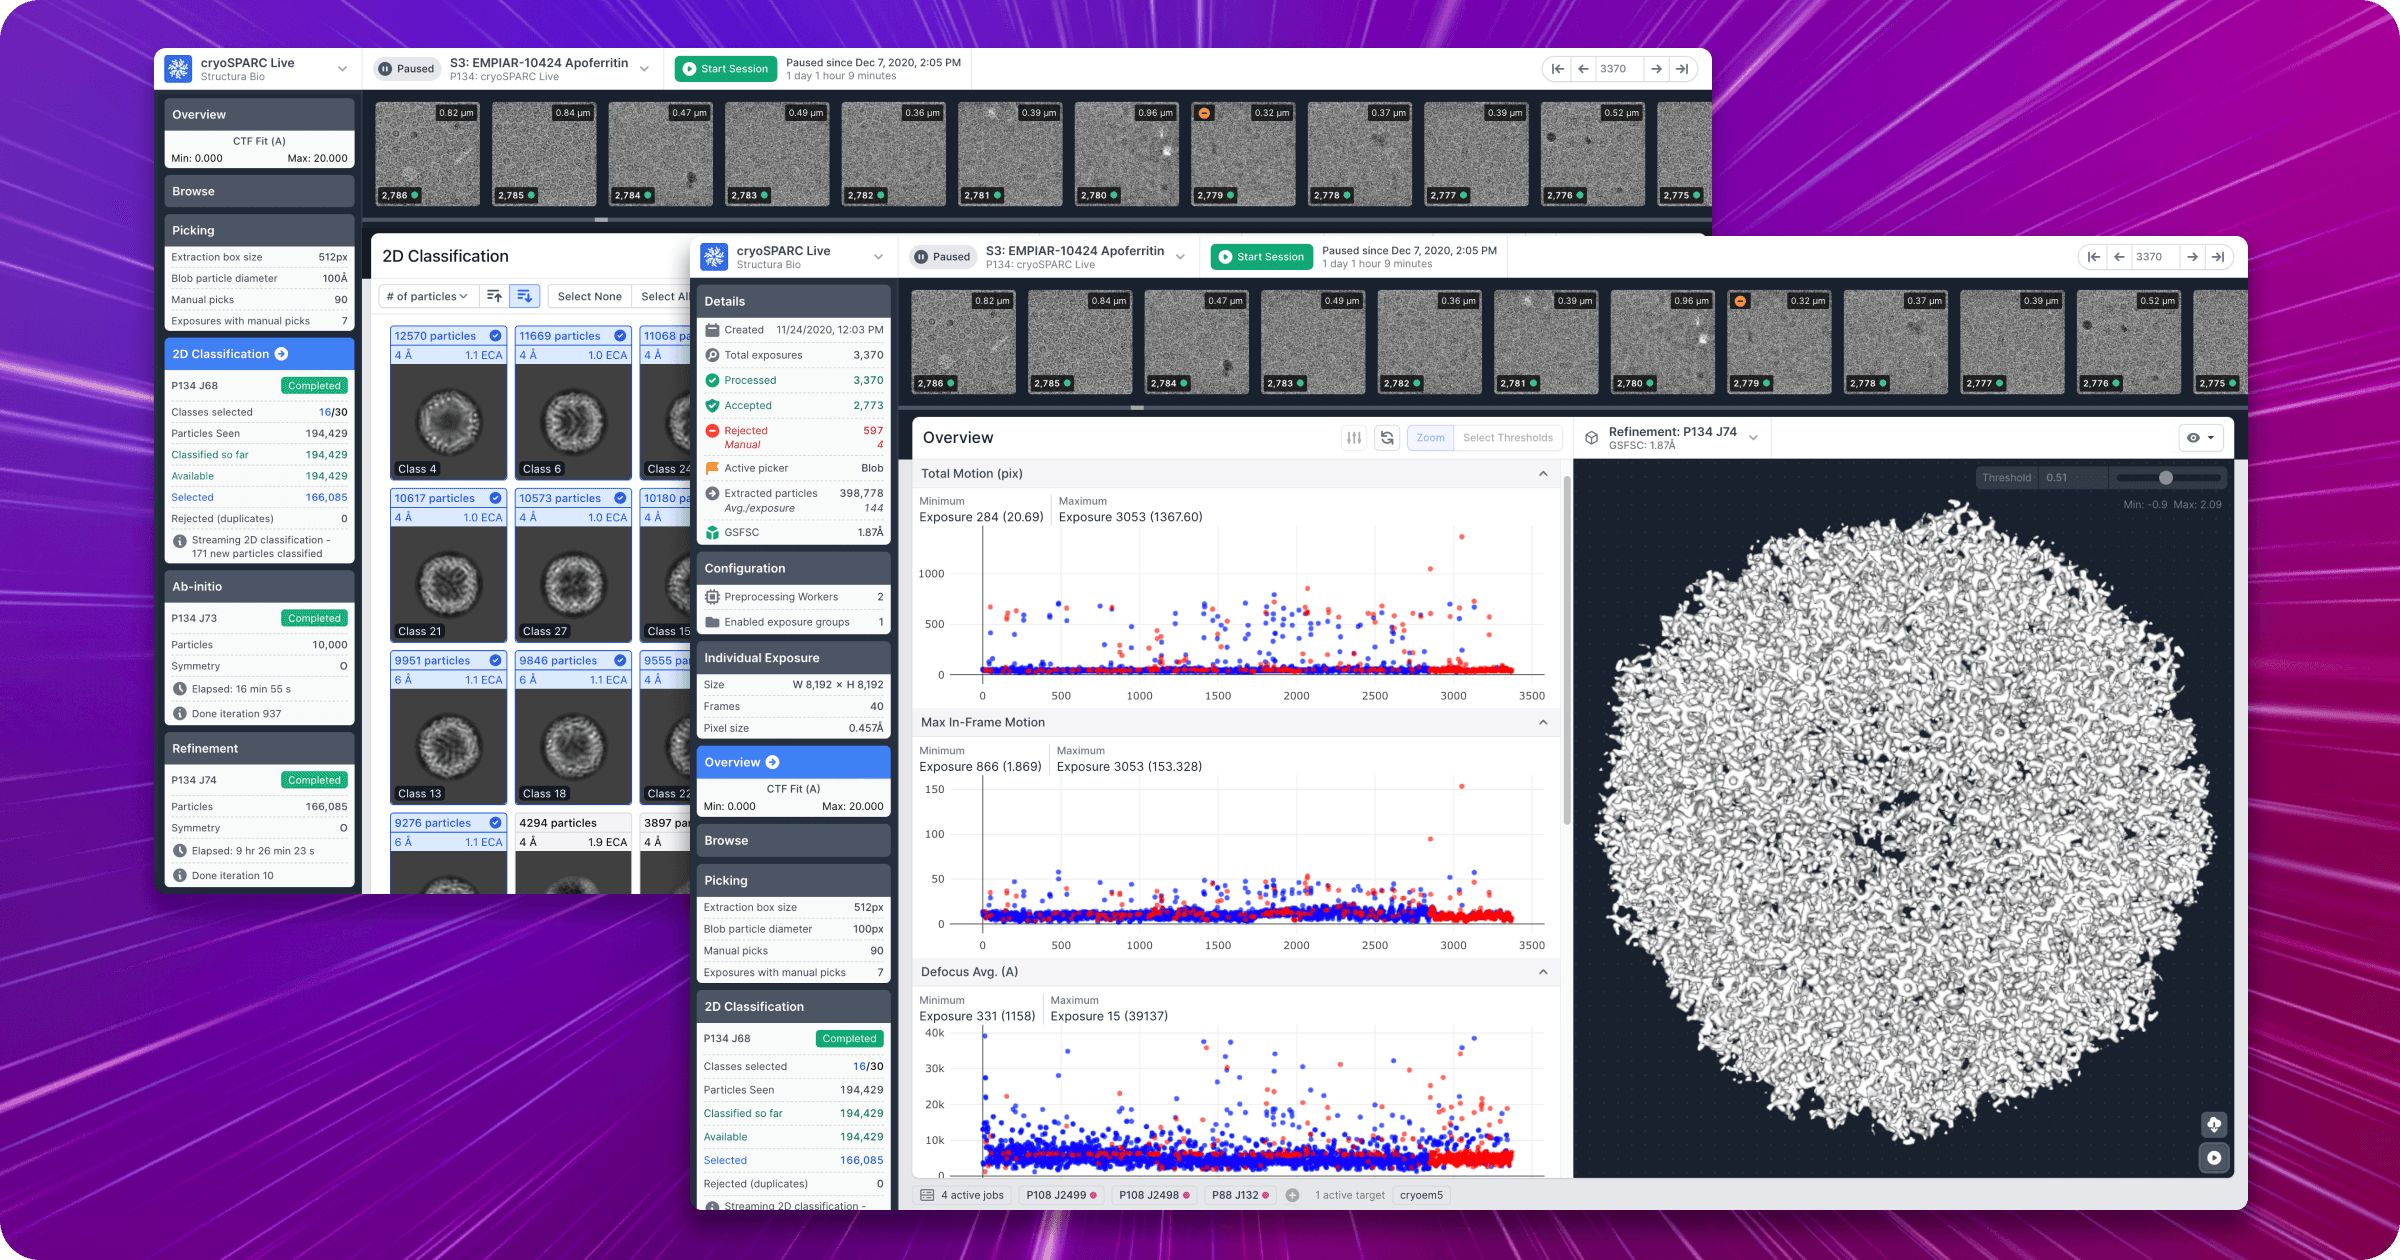Adjust the Threshold slider handle
Viewport: 2400px width, 1260px height.
2165,478
